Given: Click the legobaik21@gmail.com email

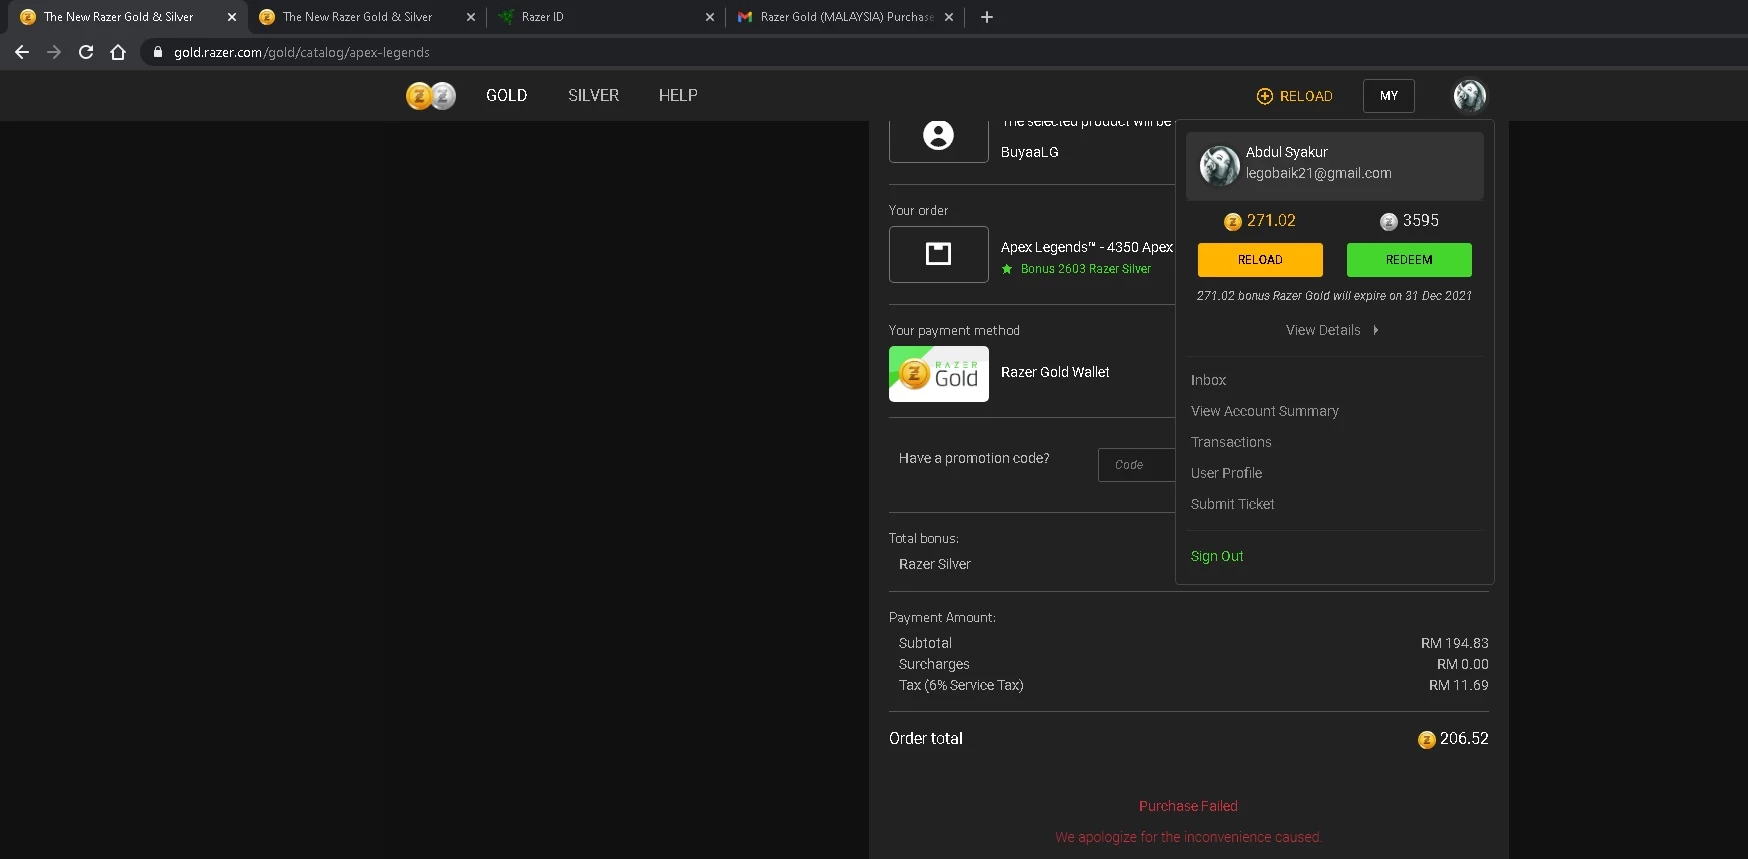Looking at the screenshot, I should point(1319,173).
